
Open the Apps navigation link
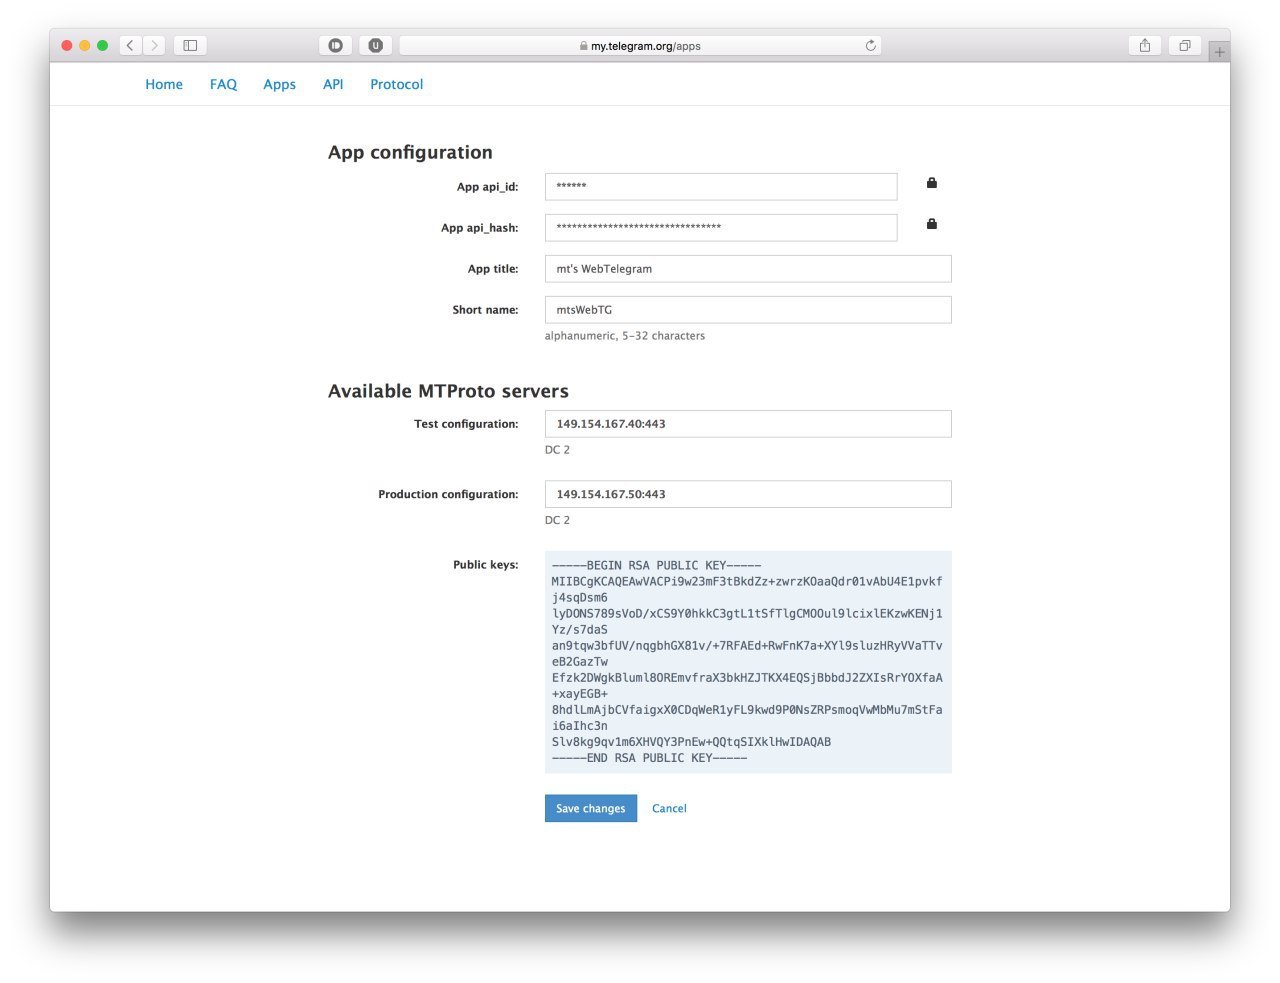279,85
